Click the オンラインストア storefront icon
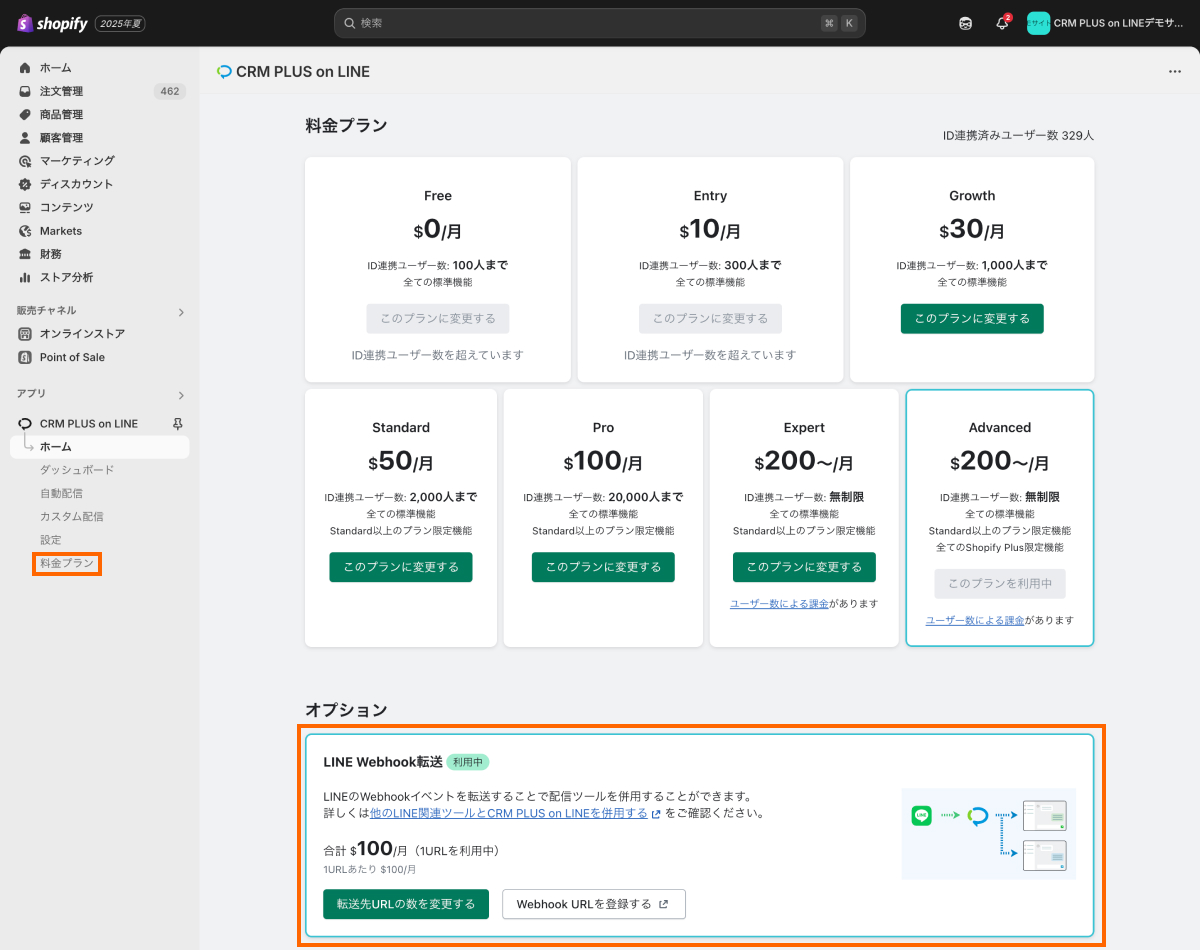This screenshot has width=1200, height=950. coord(25,334)
